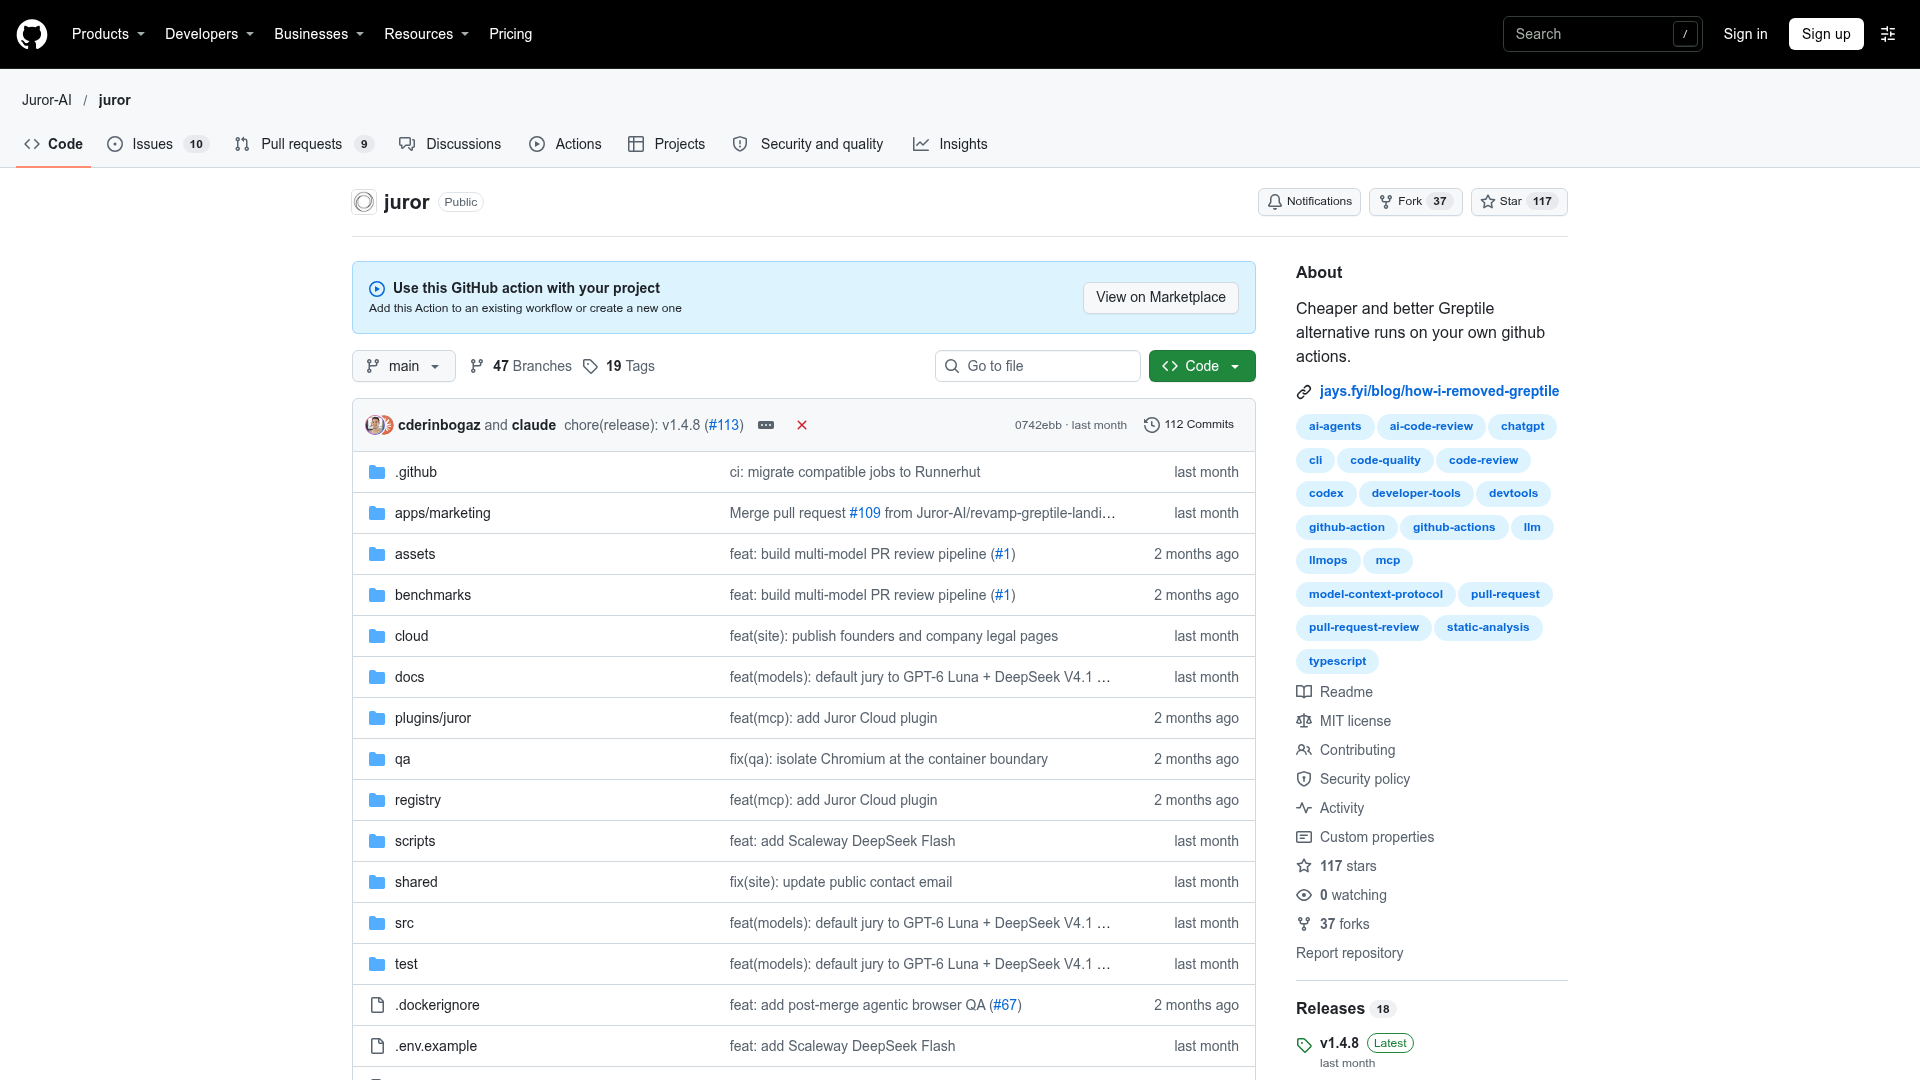Switch to the Pull requests tab

[x=303, y=144]
